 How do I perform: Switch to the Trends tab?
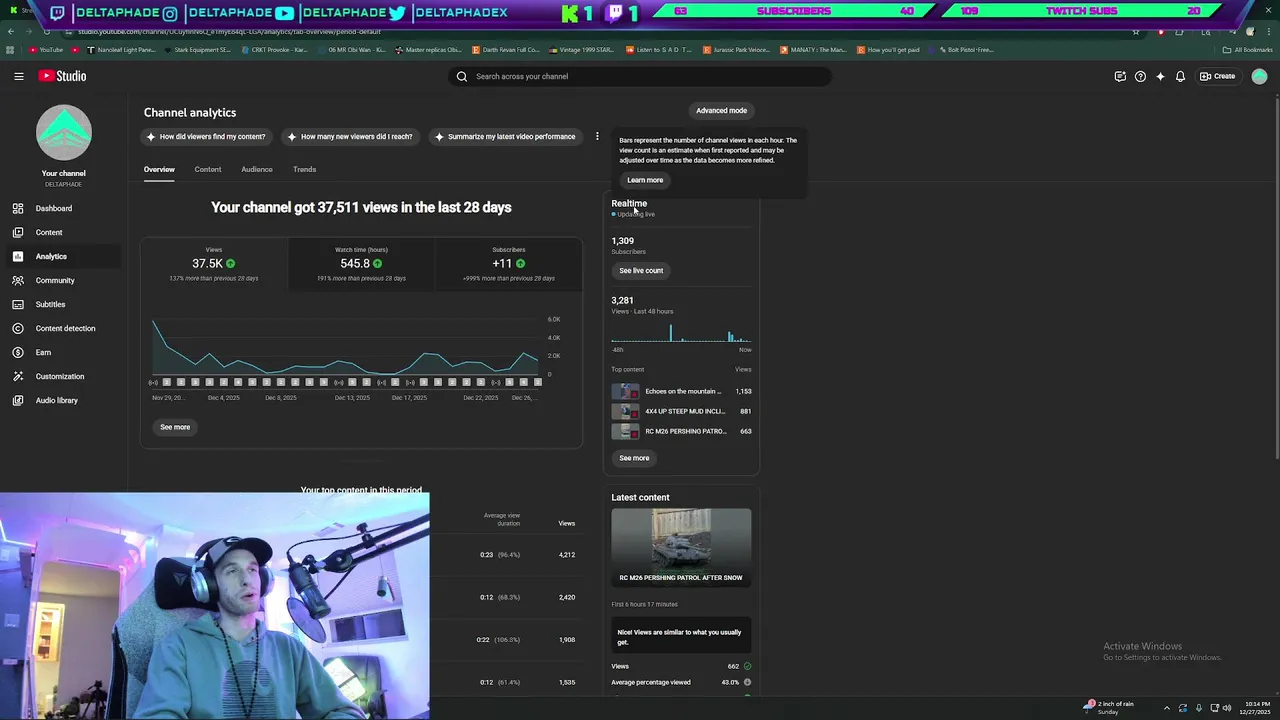pos(304,169)
